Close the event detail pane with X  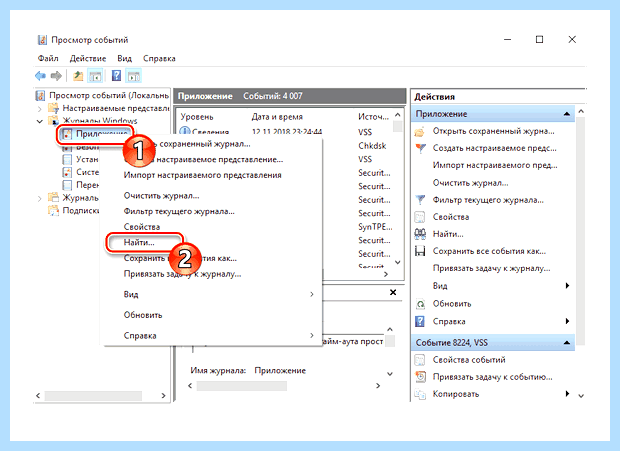(393, 292)
